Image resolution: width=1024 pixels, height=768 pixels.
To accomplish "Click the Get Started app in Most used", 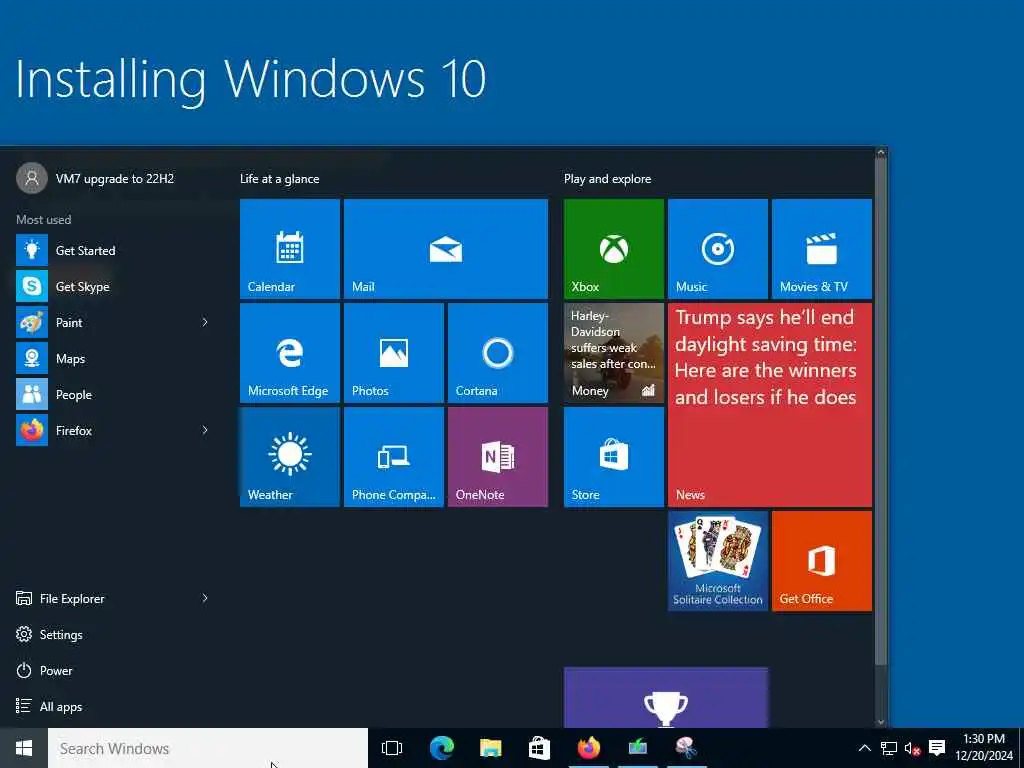I will [x=112, y=250].
